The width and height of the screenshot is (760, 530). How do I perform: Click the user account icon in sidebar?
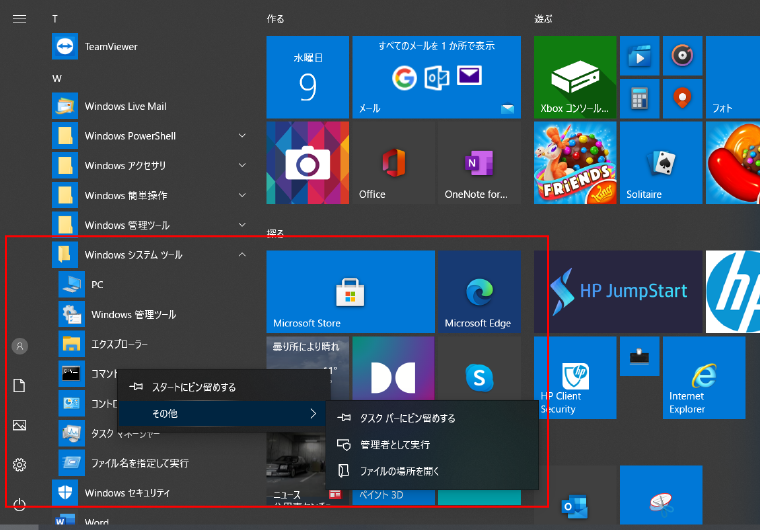click(x=20, y=346)
